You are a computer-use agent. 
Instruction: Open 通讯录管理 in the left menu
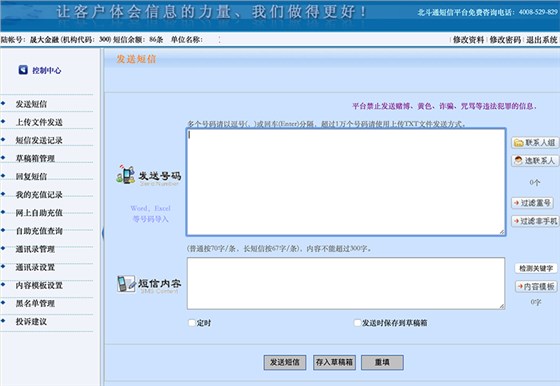click(35, 249)
